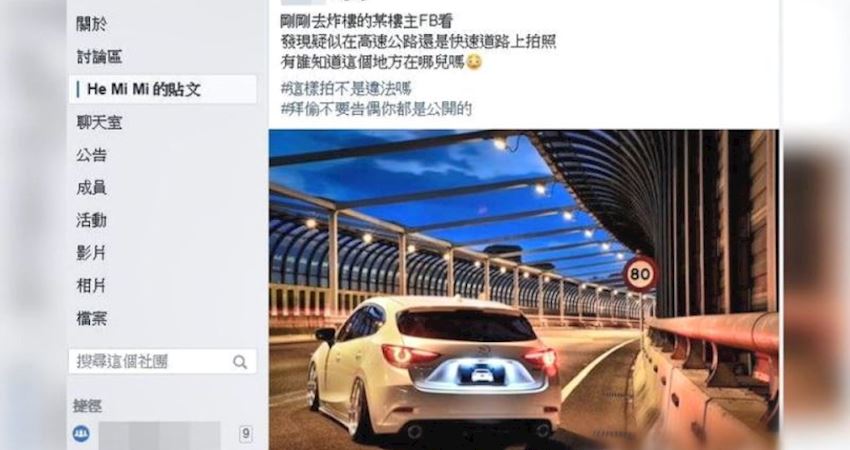Click the blurred shortcut group name
850x450 pixels.
point(159,434)
